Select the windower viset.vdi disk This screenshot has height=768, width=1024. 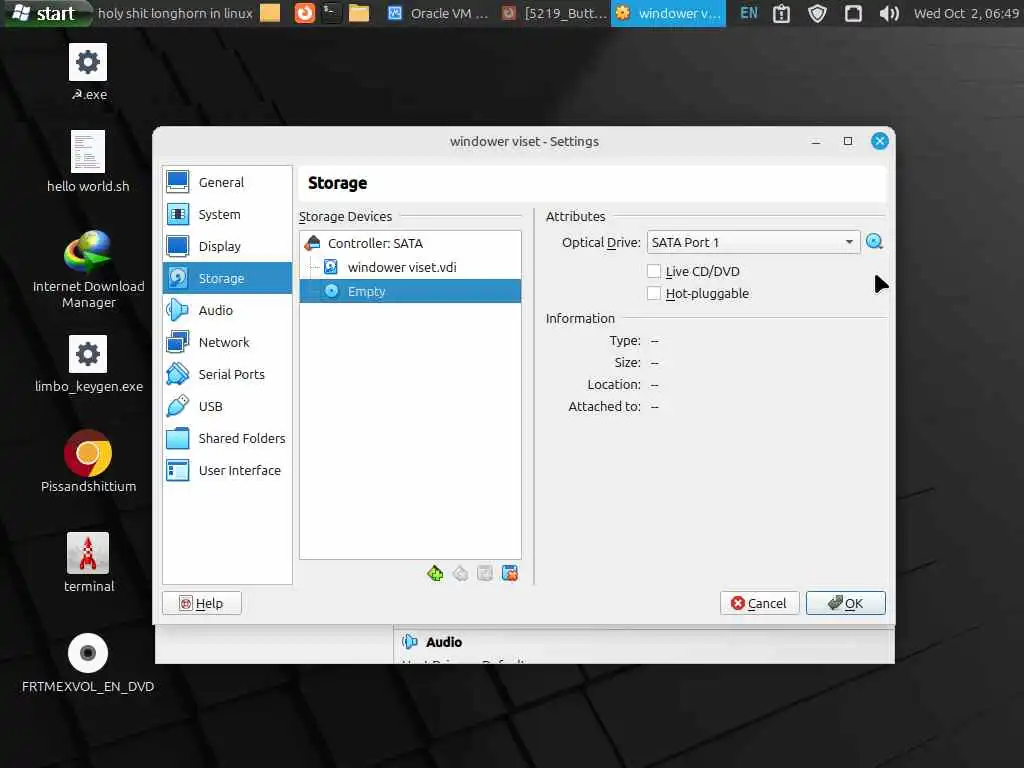(x=410, y=267)
